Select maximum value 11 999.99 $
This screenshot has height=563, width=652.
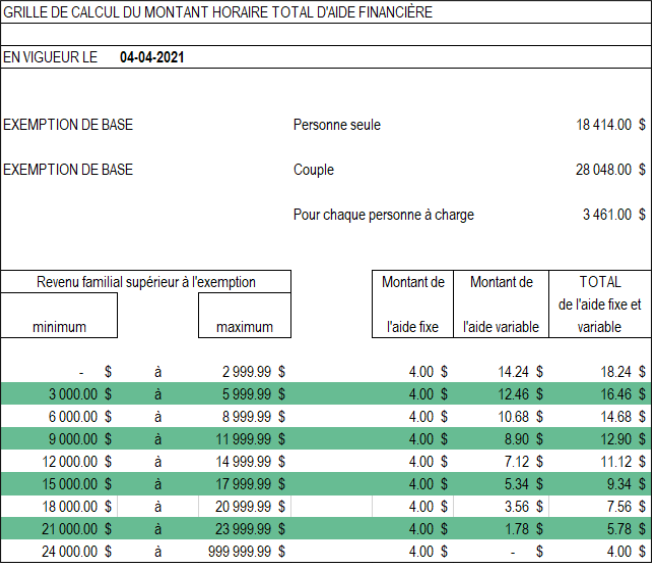(250, 439)
